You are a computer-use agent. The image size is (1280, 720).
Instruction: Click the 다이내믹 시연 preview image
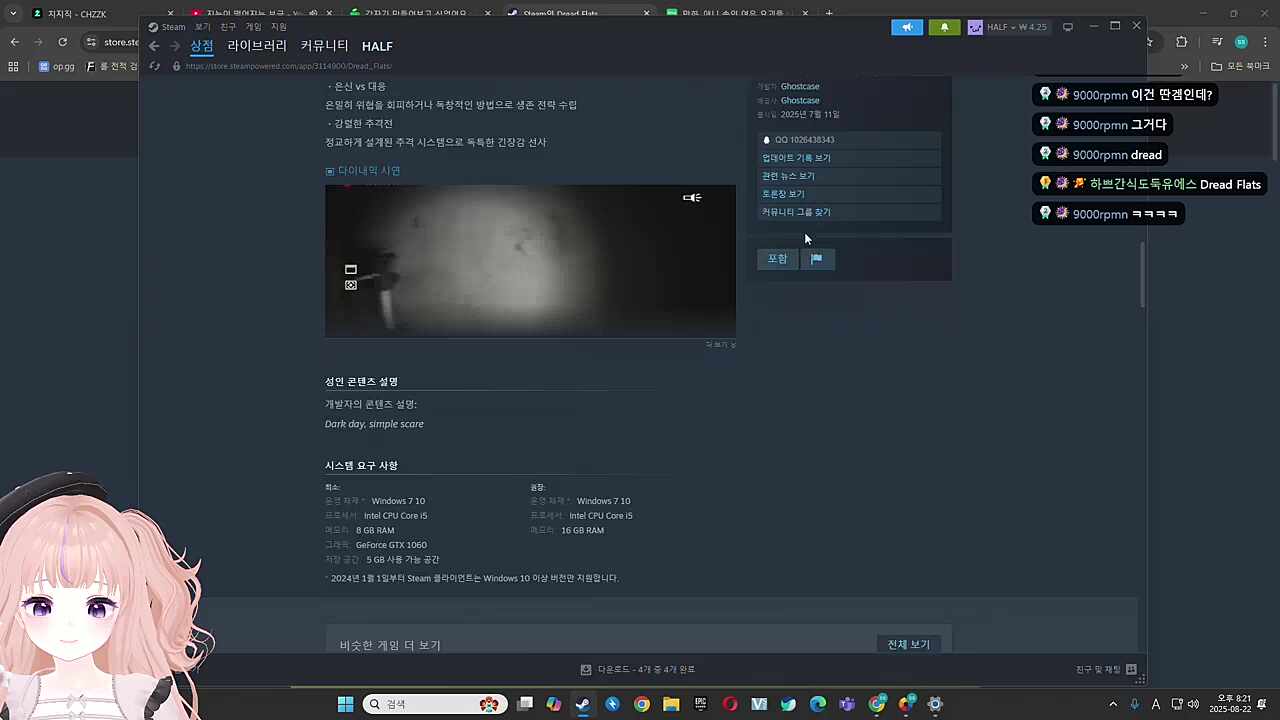[x=530, y=261]
